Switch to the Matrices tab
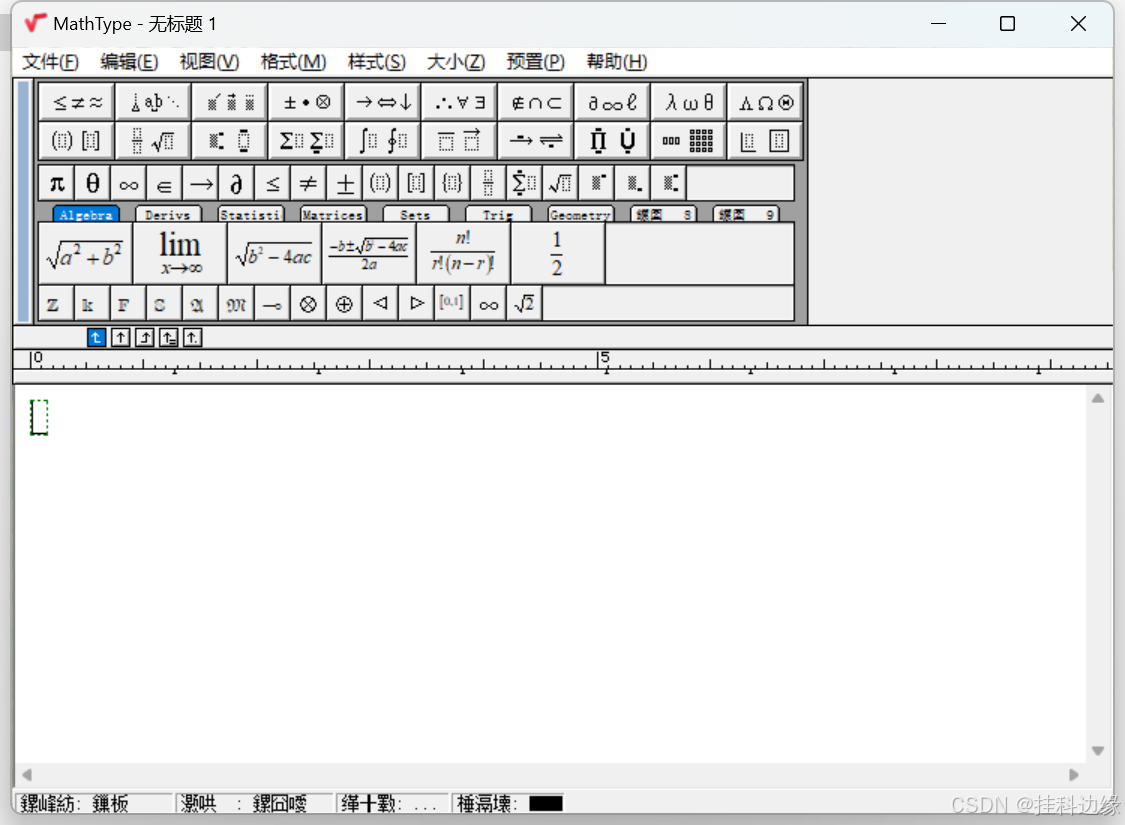This screenshot has width=1125, height=825. 333,214
